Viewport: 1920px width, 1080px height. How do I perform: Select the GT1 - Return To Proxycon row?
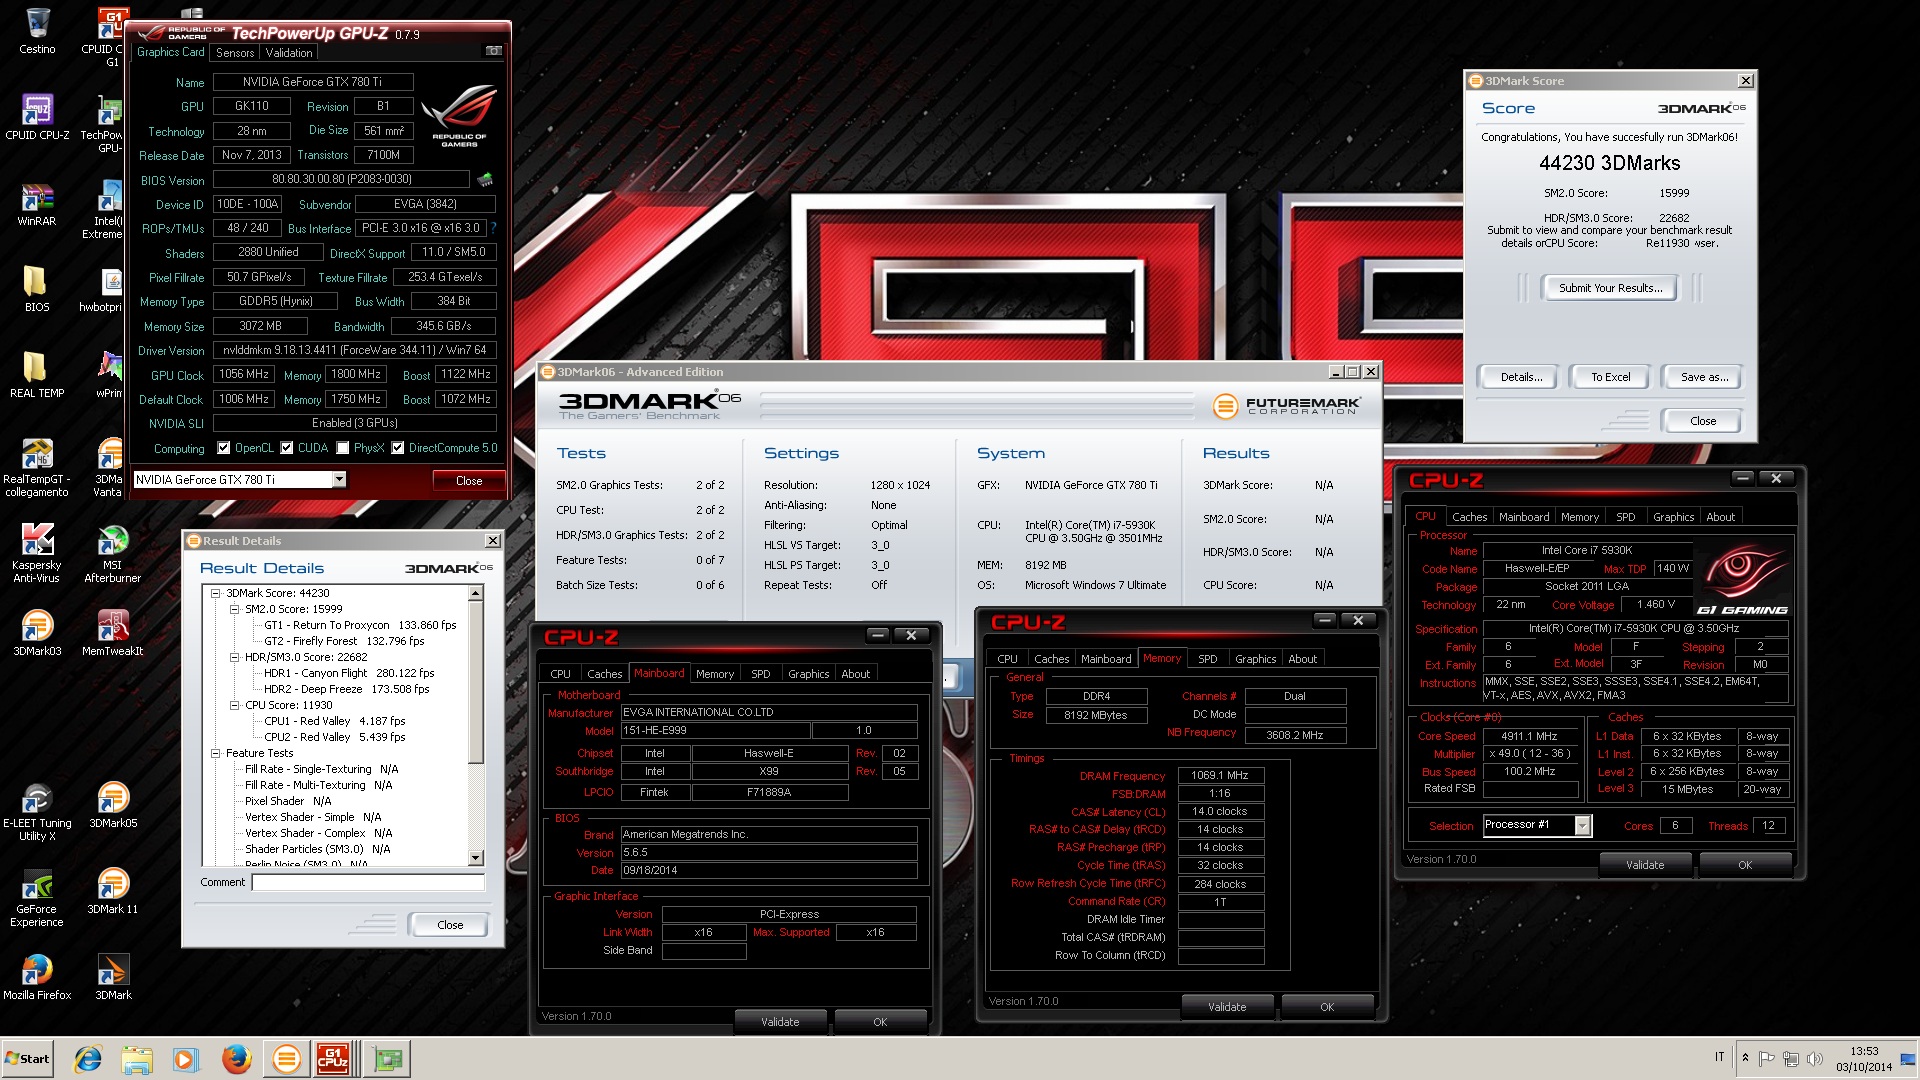(x=360, y=625)
